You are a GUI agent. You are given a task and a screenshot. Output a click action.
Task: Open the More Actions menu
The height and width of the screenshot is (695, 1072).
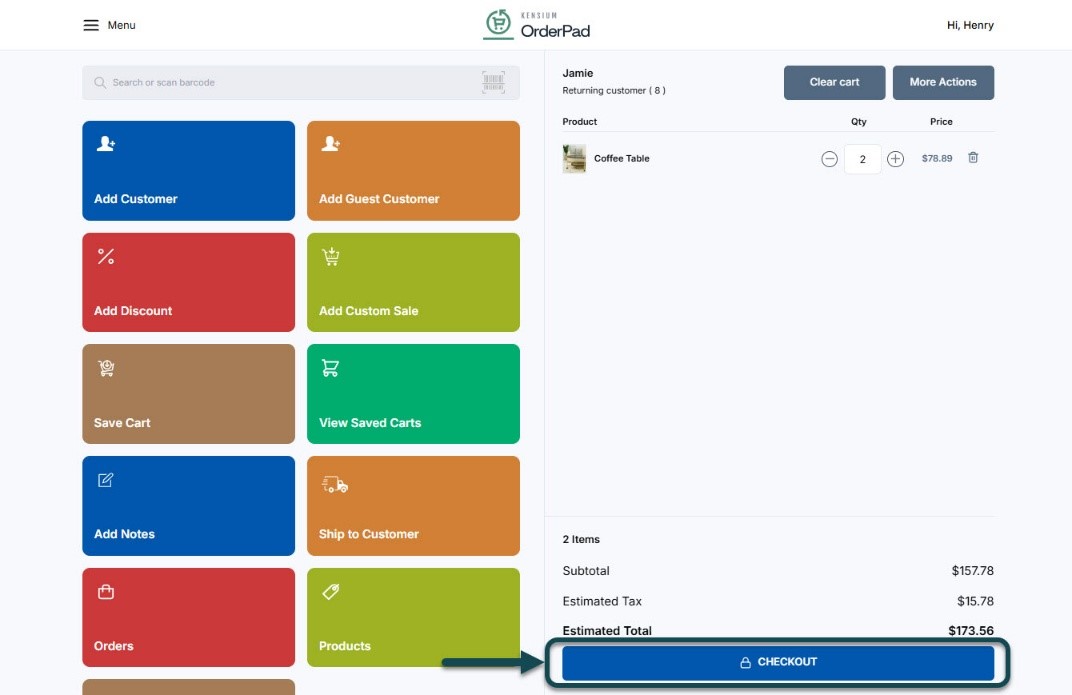[x=943, y=83]
